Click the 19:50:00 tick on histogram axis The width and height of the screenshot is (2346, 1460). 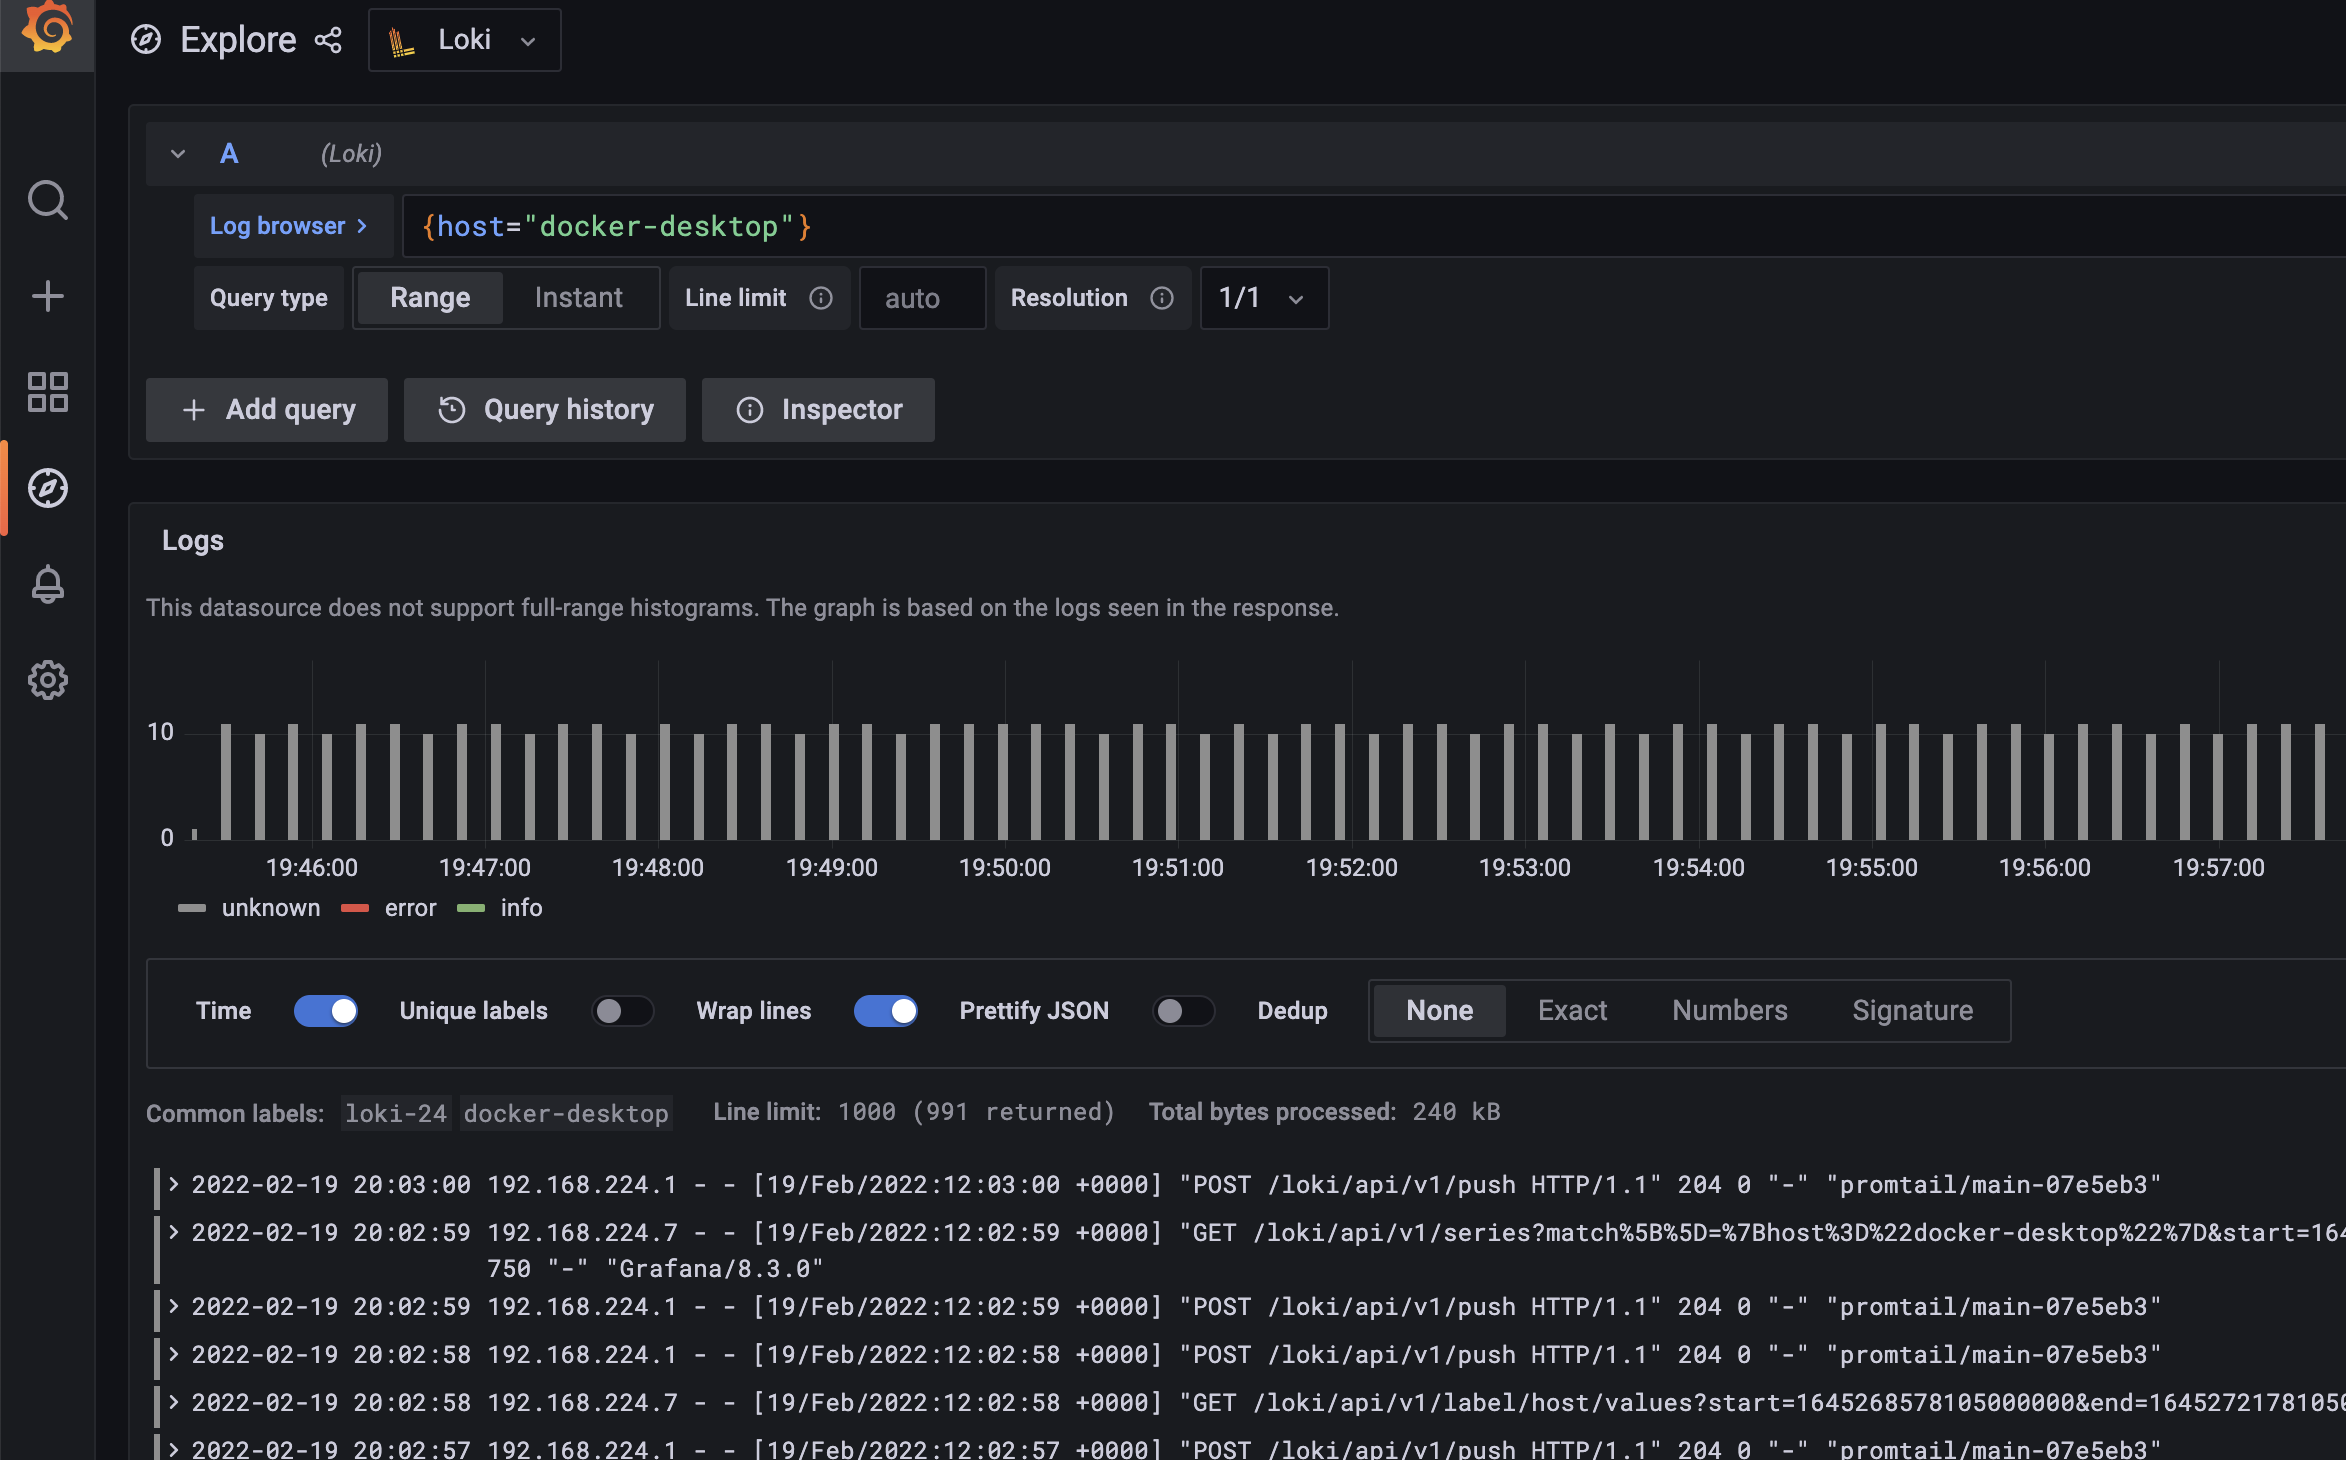pyautogui.click(x=1005, y=868)
